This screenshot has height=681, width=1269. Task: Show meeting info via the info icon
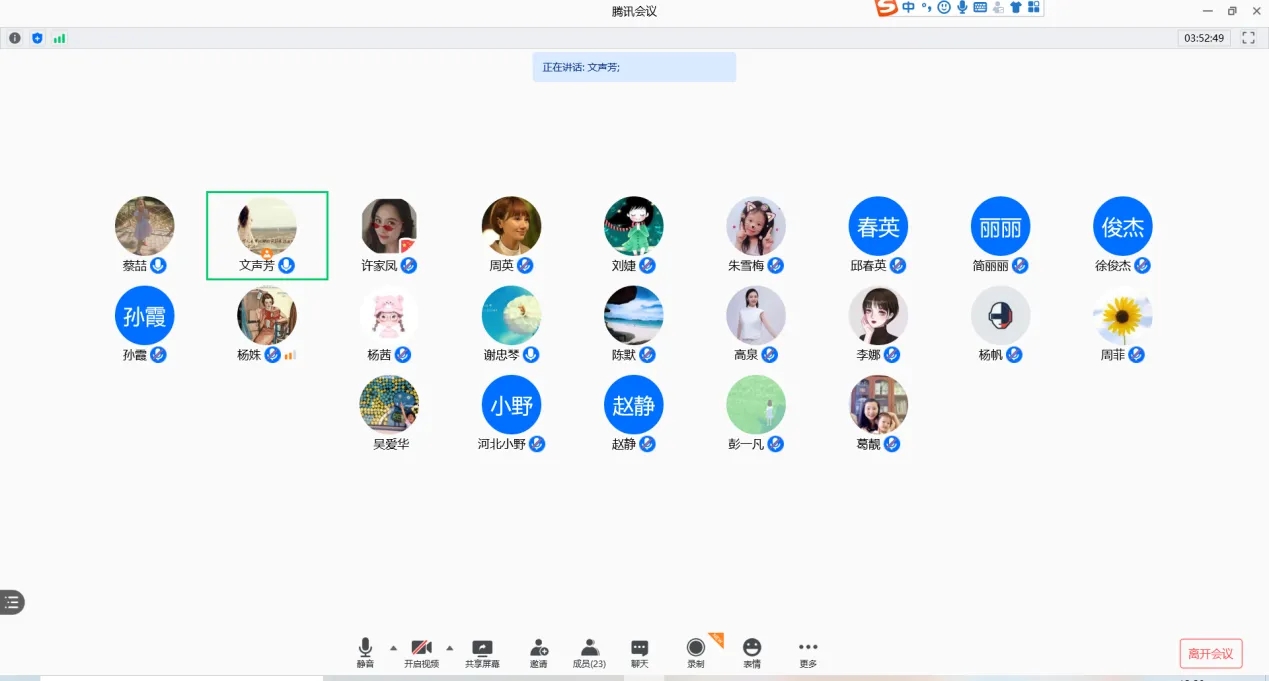click(15, 38)
